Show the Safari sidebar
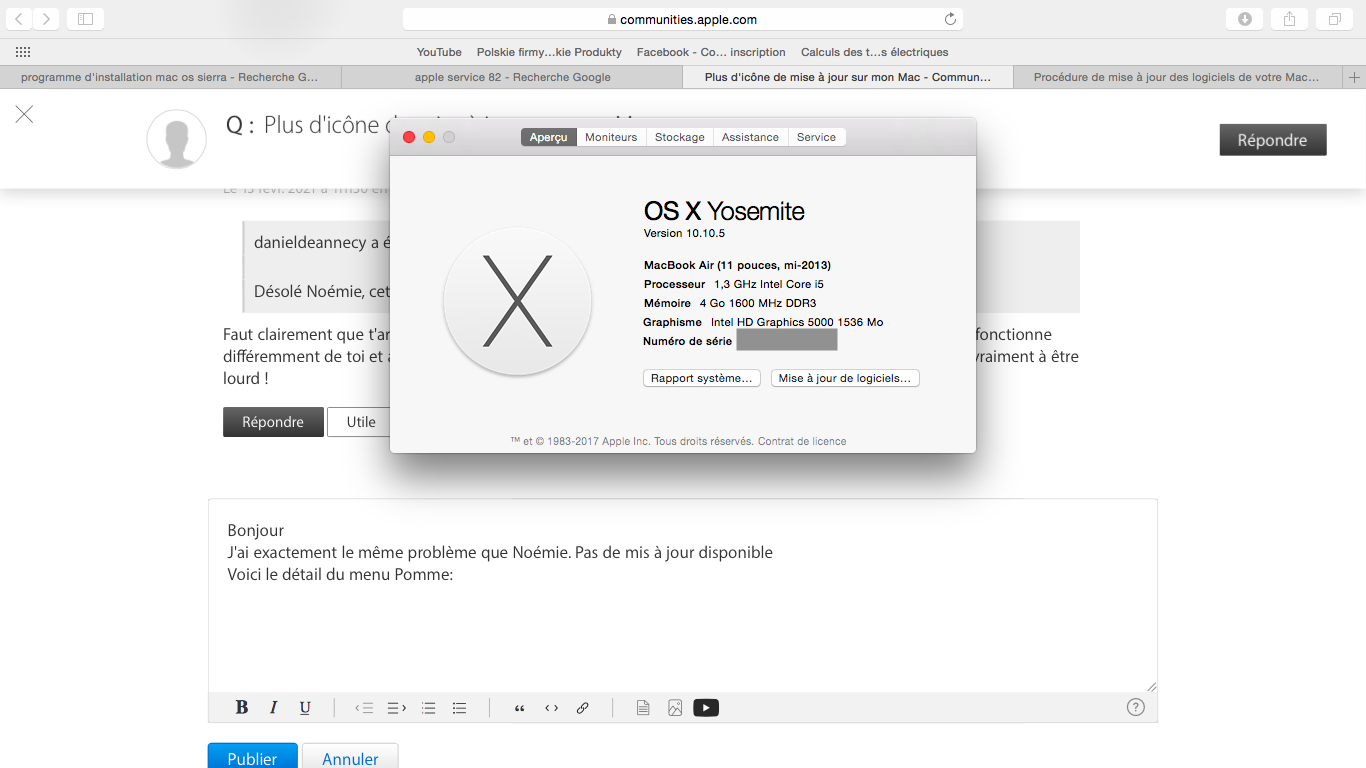1366x768 pixels. pyautogui.click(x=85, y=19)
